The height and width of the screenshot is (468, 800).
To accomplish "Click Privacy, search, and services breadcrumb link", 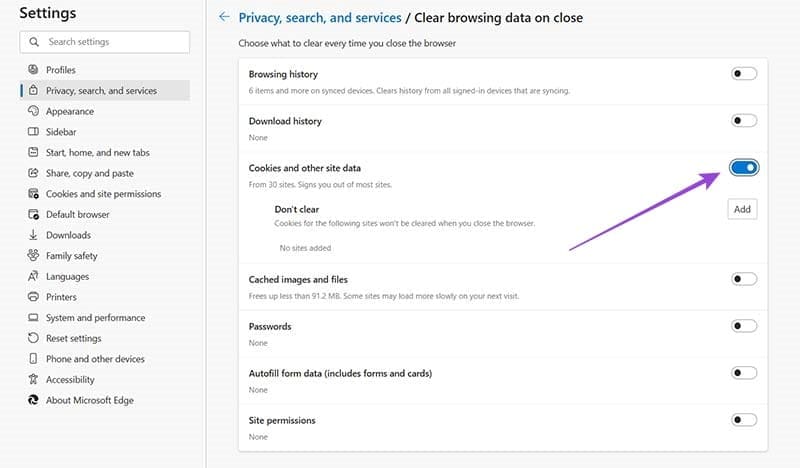I will tap(320, 18).
